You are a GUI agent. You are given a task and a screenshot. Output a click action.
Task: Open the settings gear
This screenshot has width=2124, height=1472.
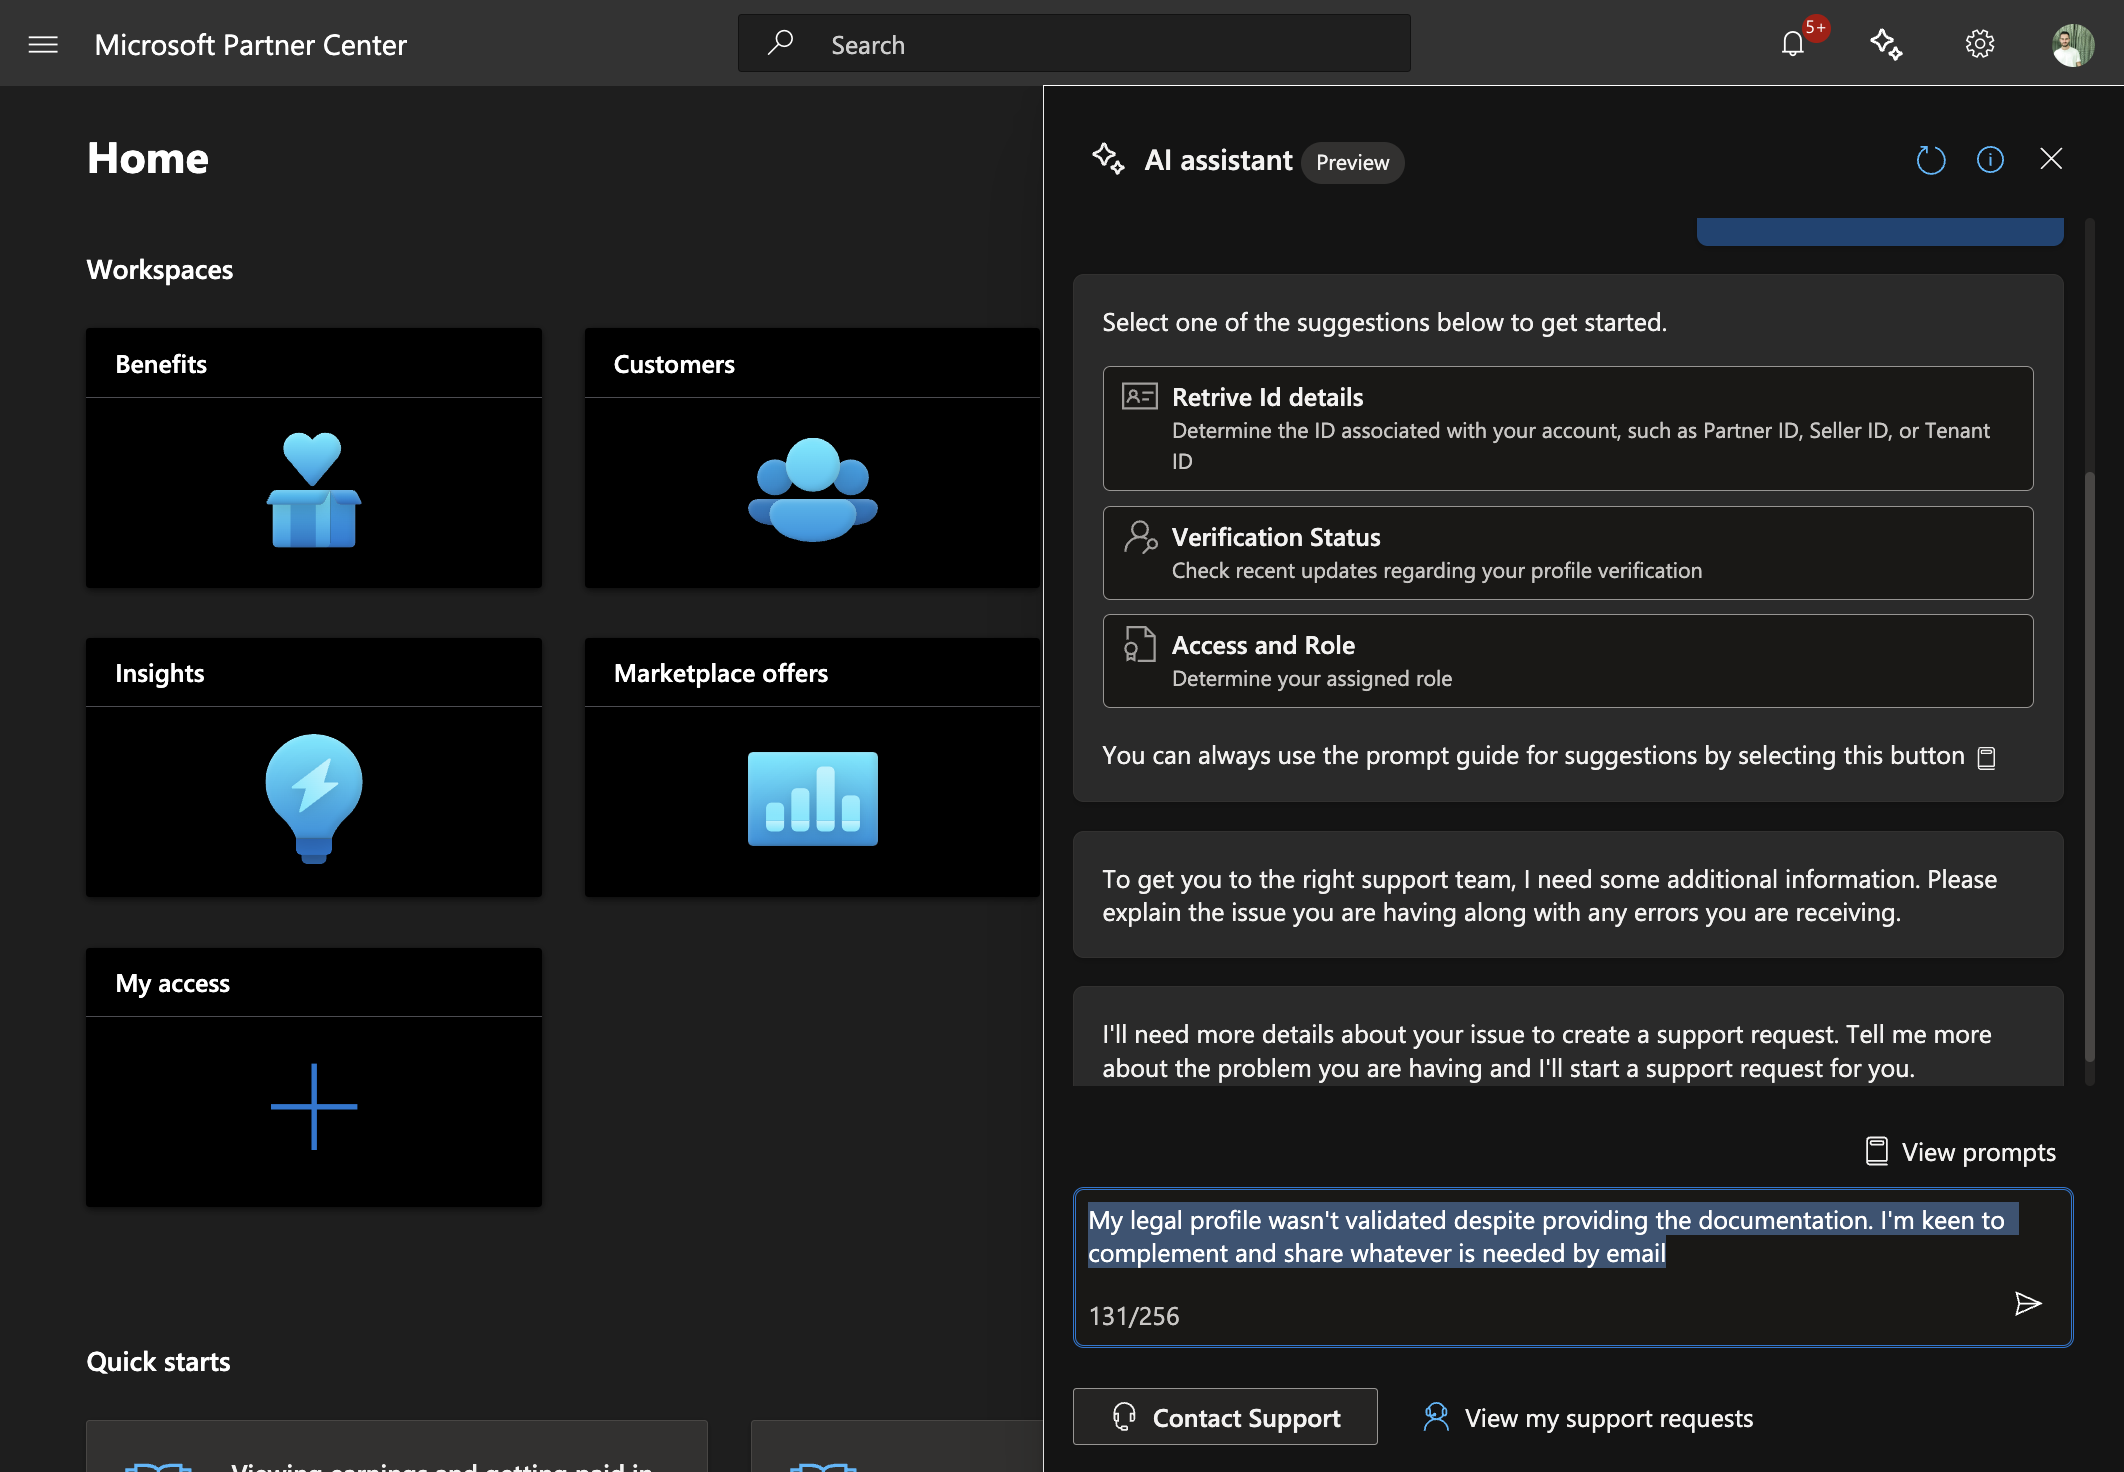[1980, 44]
